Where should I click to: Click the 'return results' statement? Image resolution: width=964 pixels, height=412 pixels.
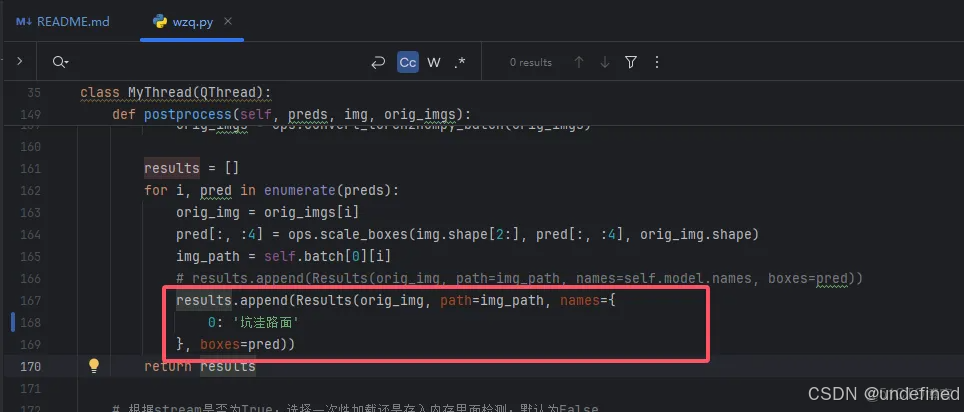[x=200, y=366]
